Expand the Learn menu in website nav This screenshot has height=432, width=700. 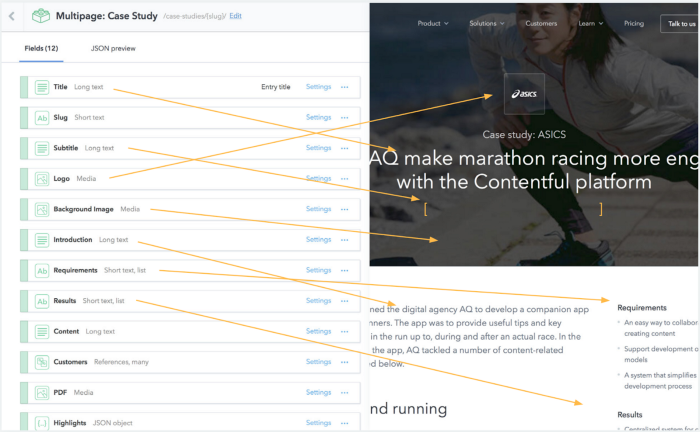[x=591, y=24]
